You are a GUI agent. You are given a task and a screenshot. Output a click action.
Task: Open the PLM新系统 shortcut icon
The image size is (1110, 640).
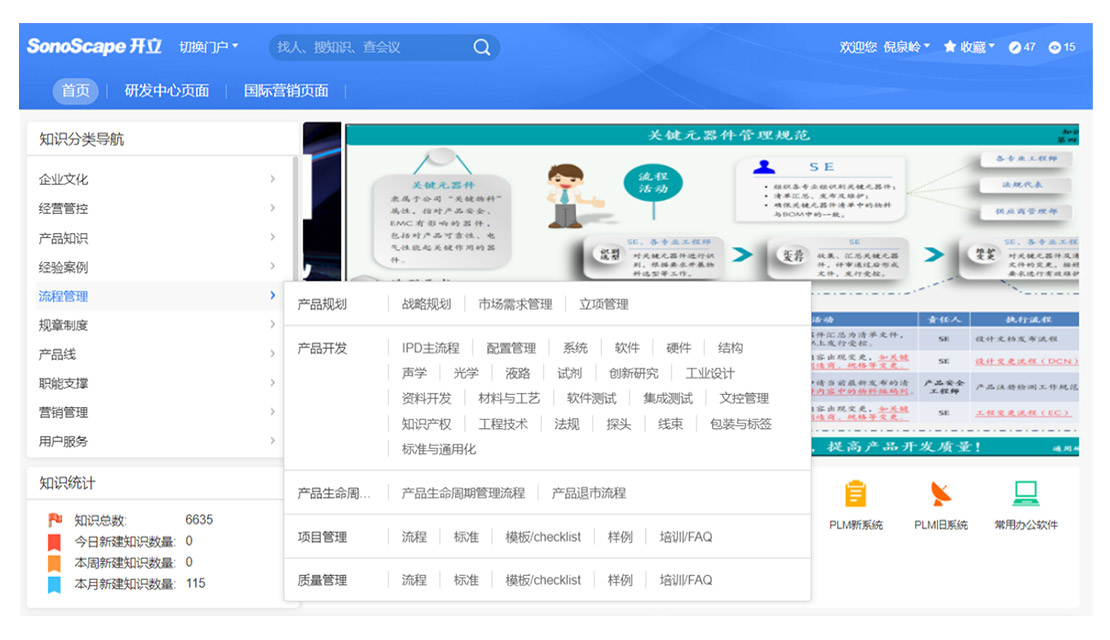point(856,495)
